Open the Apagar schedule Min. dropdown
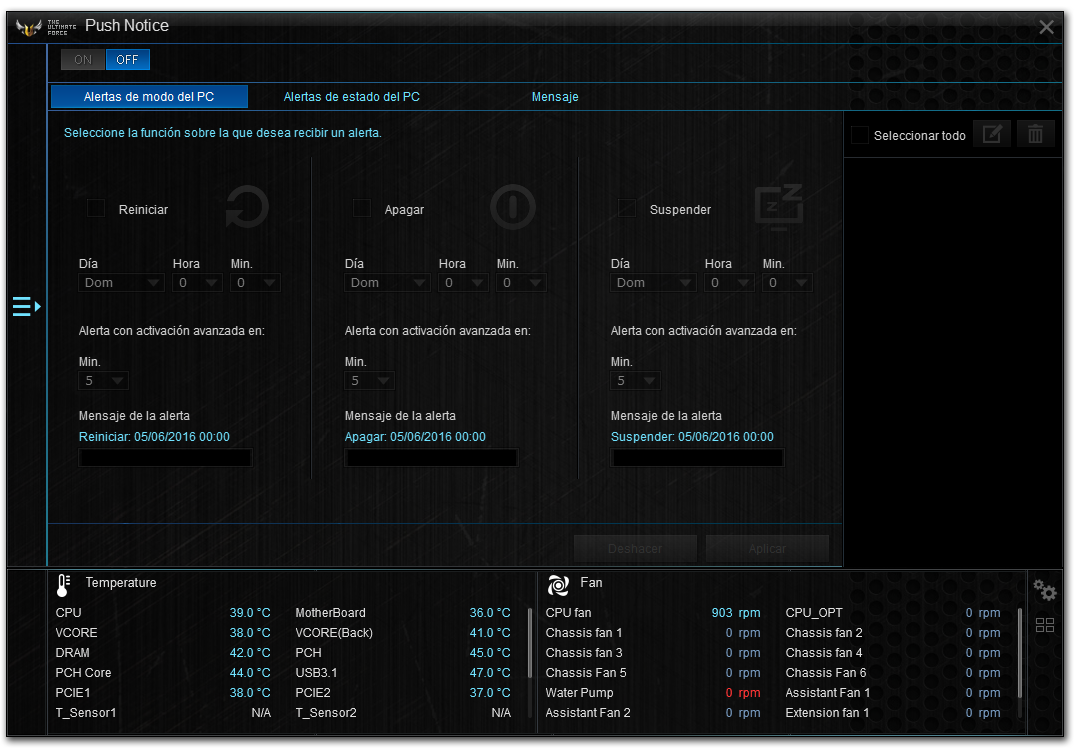Image resolution: width=1080 pixels, height=749 pixels. click(x=521, y=283)
